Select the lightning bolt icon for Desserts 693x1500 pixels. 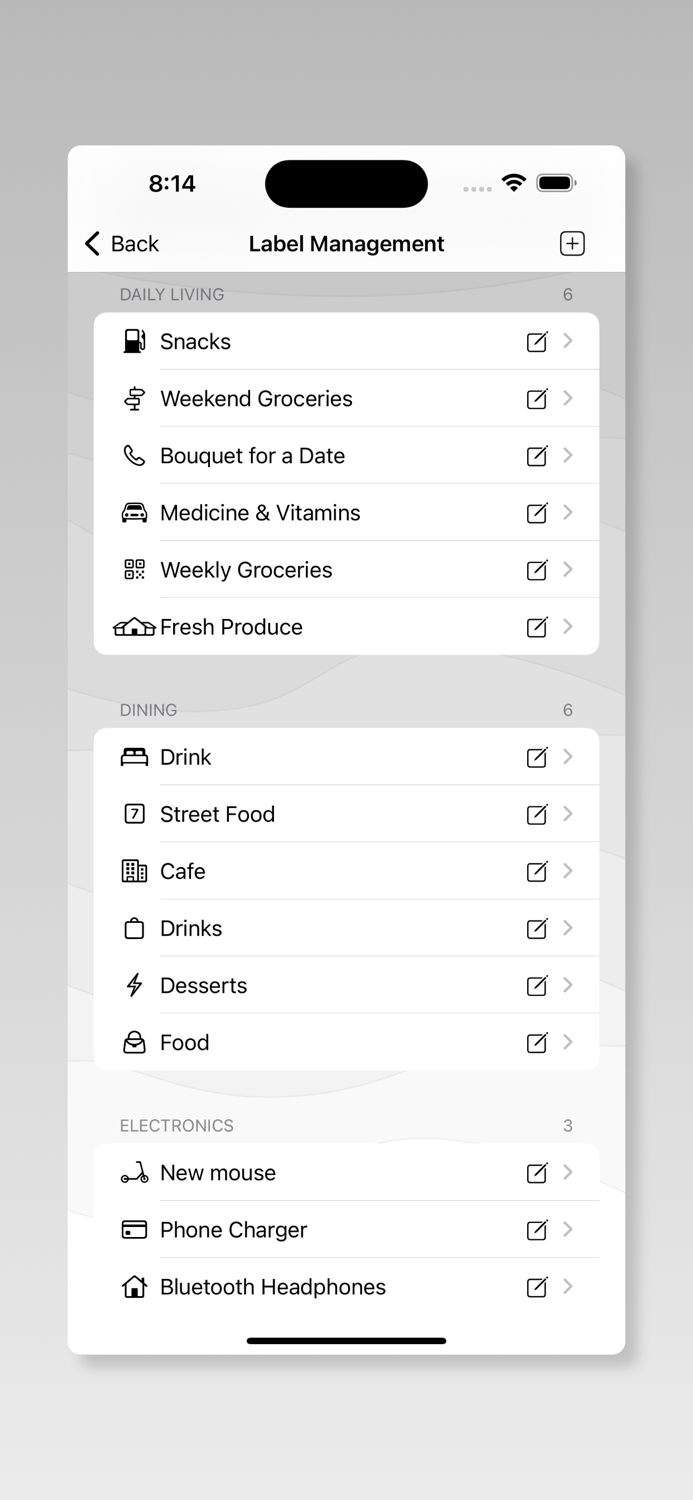(133, 985)
